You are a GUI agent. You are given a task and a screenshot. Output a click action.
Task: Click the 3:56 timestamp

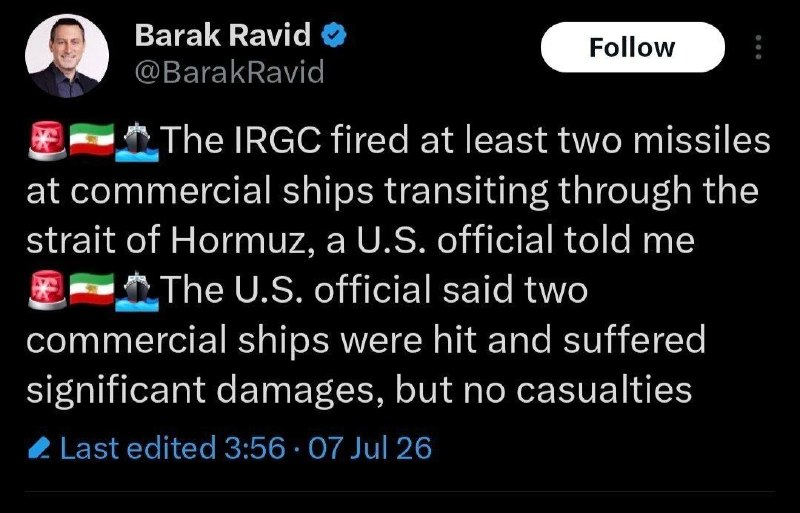click(255, 448)
